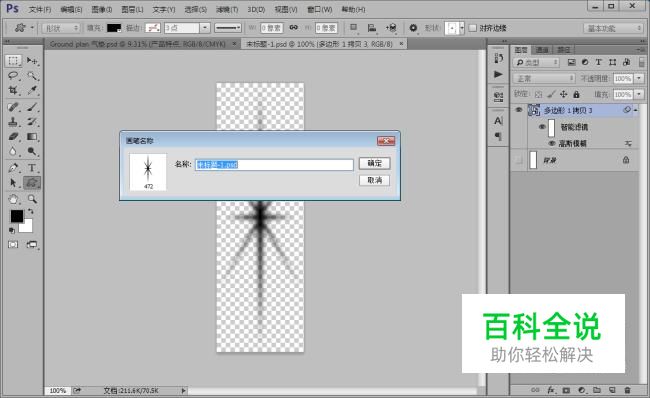Open the Character panel icon
Viewport: 650px width, 398px height.
(x=498, y=121)
